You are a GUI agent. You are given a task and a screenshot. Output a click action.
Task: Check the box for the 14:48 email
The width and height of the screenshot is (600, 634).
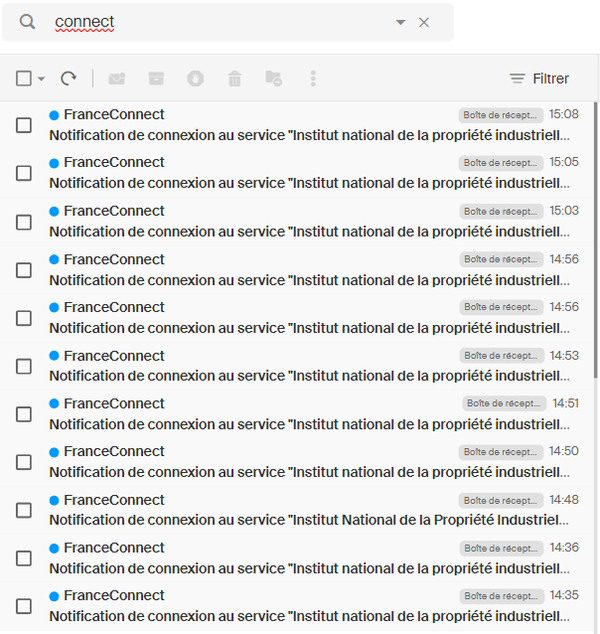click(23, 510)
